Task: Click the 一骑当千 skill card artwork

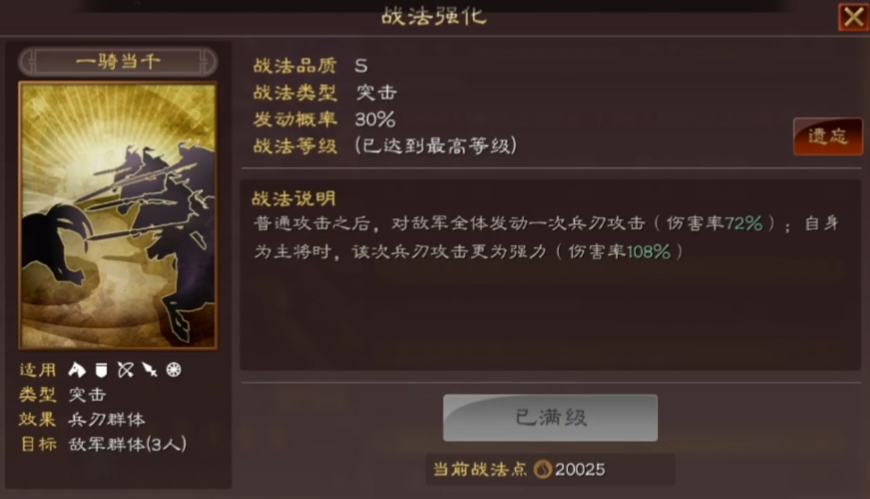Action: point(118,215)
